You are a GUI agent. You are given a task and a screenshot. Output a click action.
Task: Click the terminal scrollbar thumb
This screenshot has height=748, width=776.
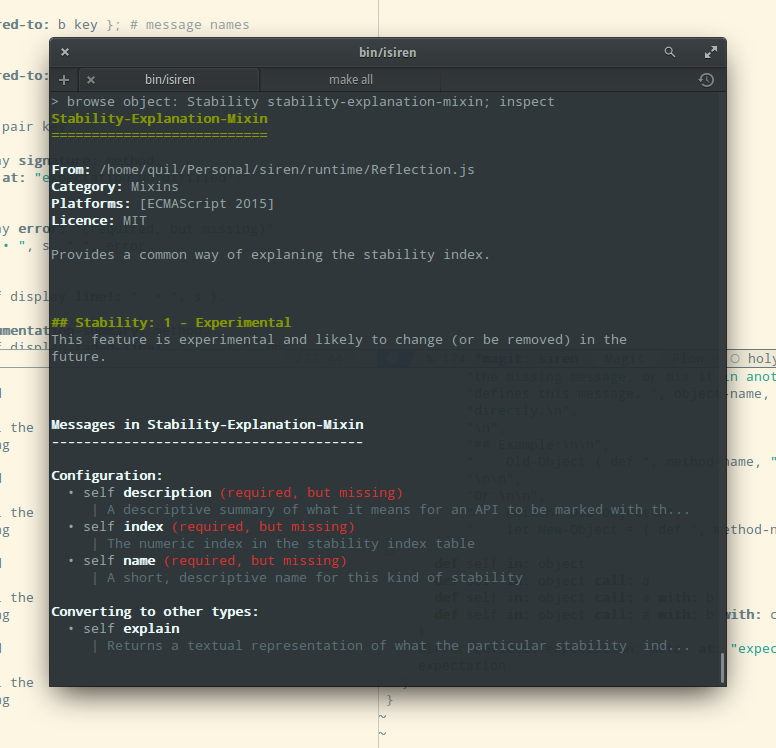coord(723,668)
